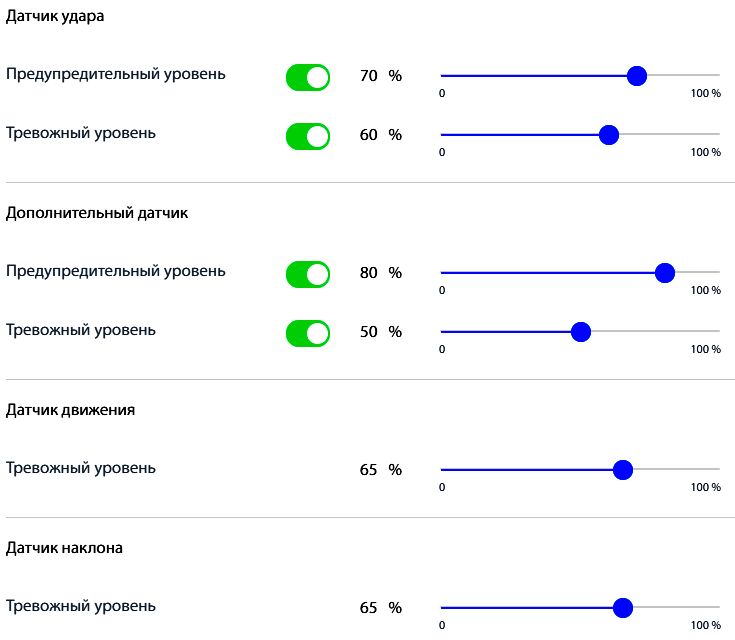Click the Датчик наклона slider handle
The image size is (735, 640).
pyautogui.click(x=622, y=608)
